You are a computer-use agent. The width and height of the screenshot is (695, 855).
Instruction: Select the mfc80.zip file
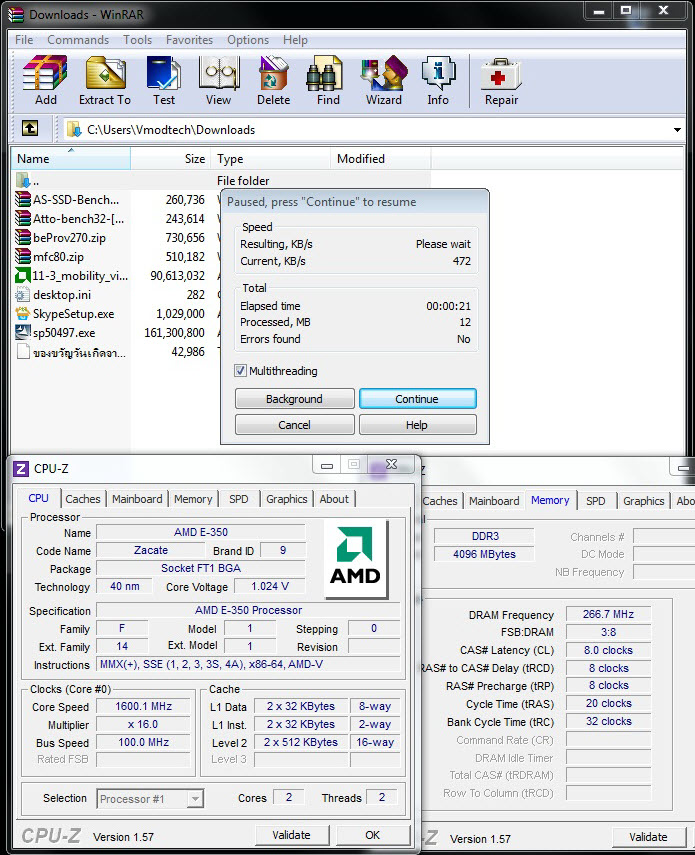click(50, 256)
